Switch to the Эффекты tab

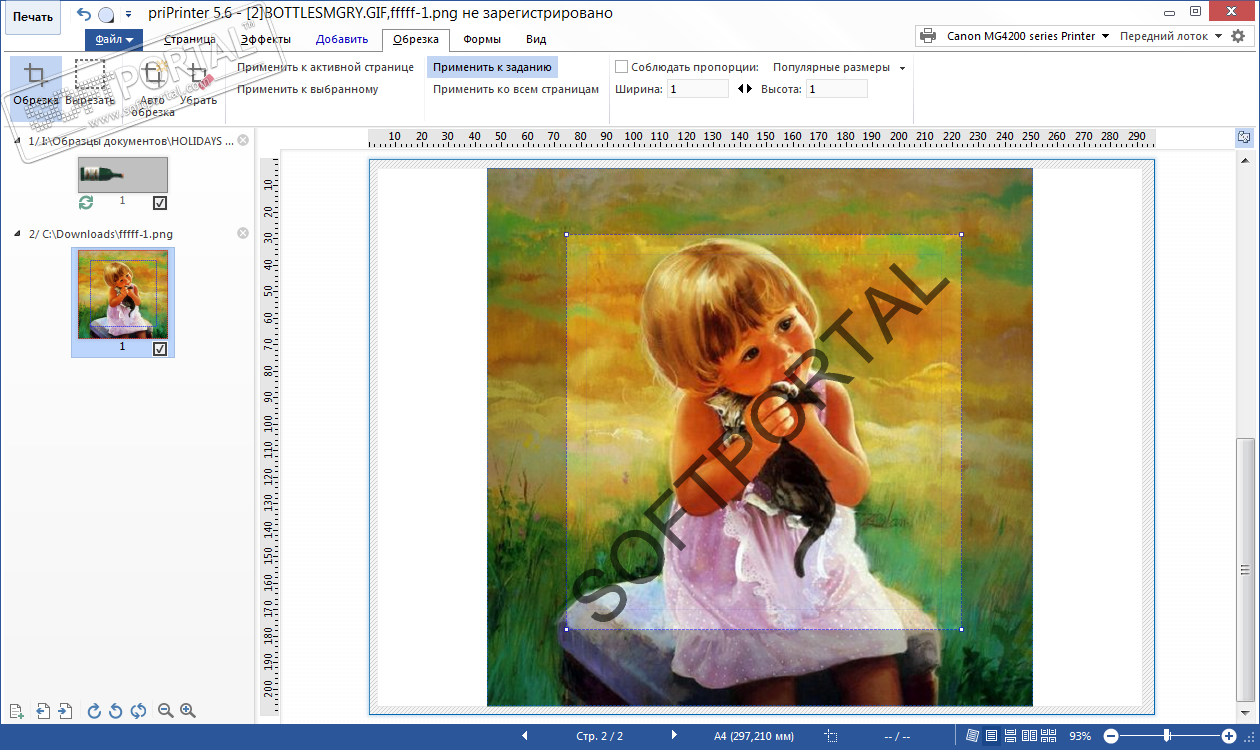[265, 40]
